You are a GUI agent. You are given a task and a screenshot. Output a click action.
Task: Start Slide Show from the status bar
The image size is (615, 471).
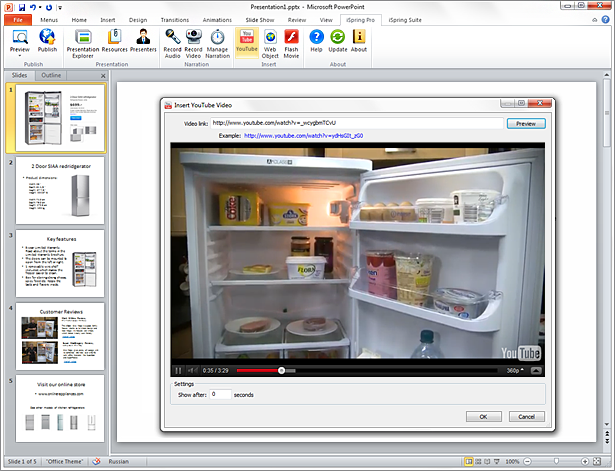(x=497, y=461)
